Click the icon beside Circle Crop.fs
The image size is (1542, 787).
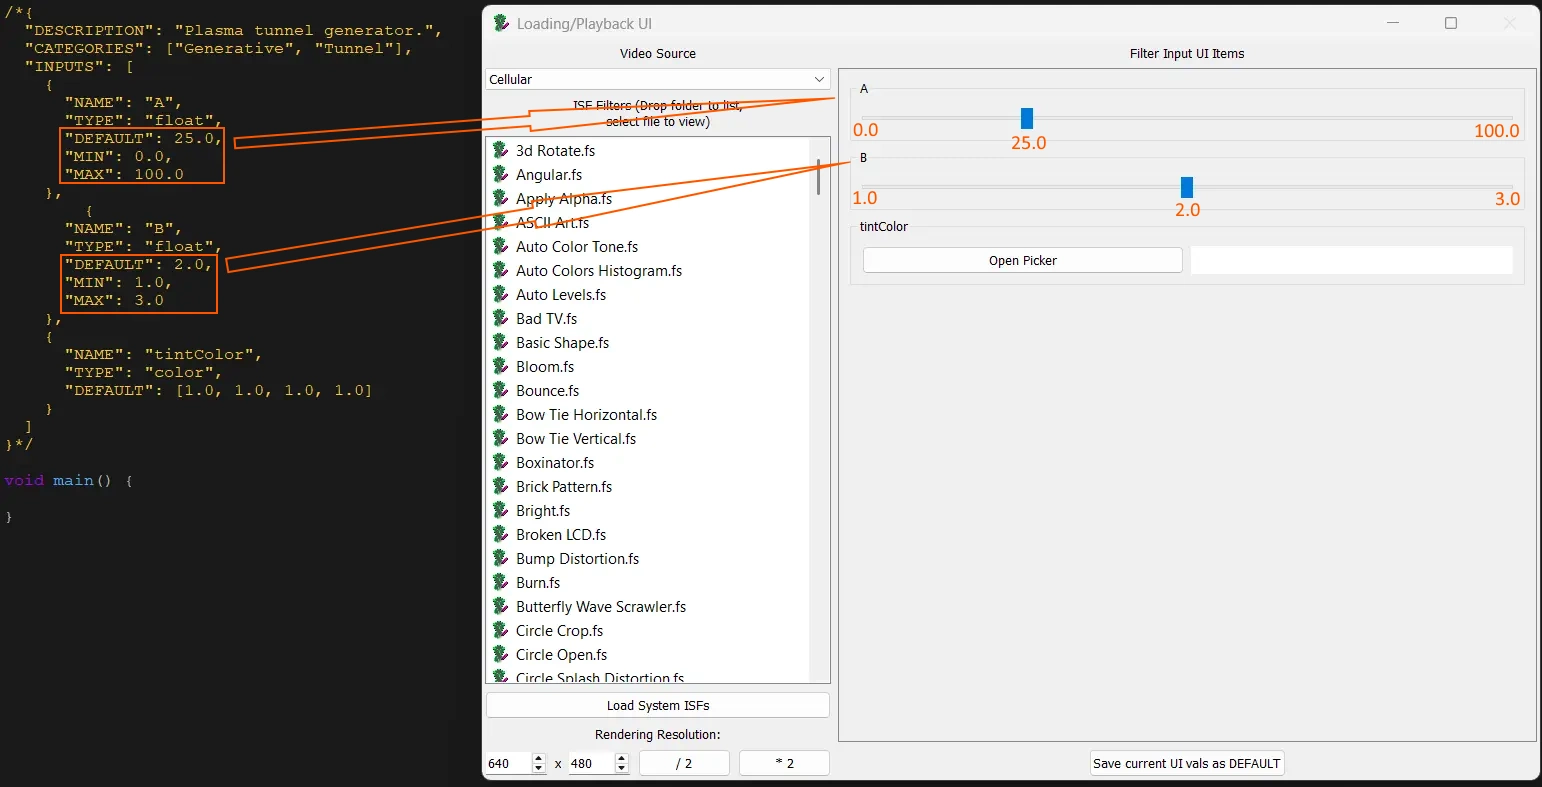[x=501, y=630]
